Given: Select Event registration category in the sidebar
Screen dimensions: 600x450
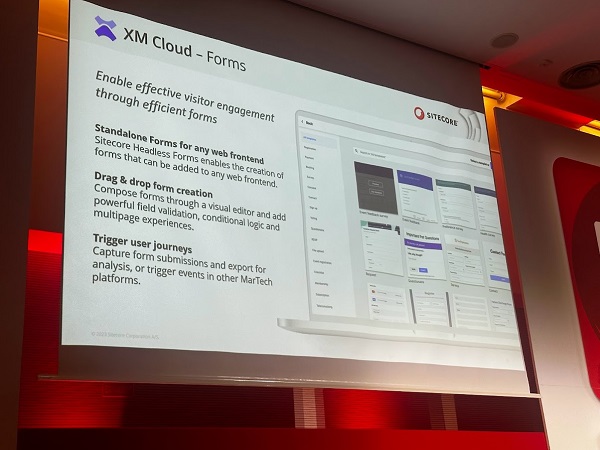Looking at the screenshot, I should [x=322, y=262].
